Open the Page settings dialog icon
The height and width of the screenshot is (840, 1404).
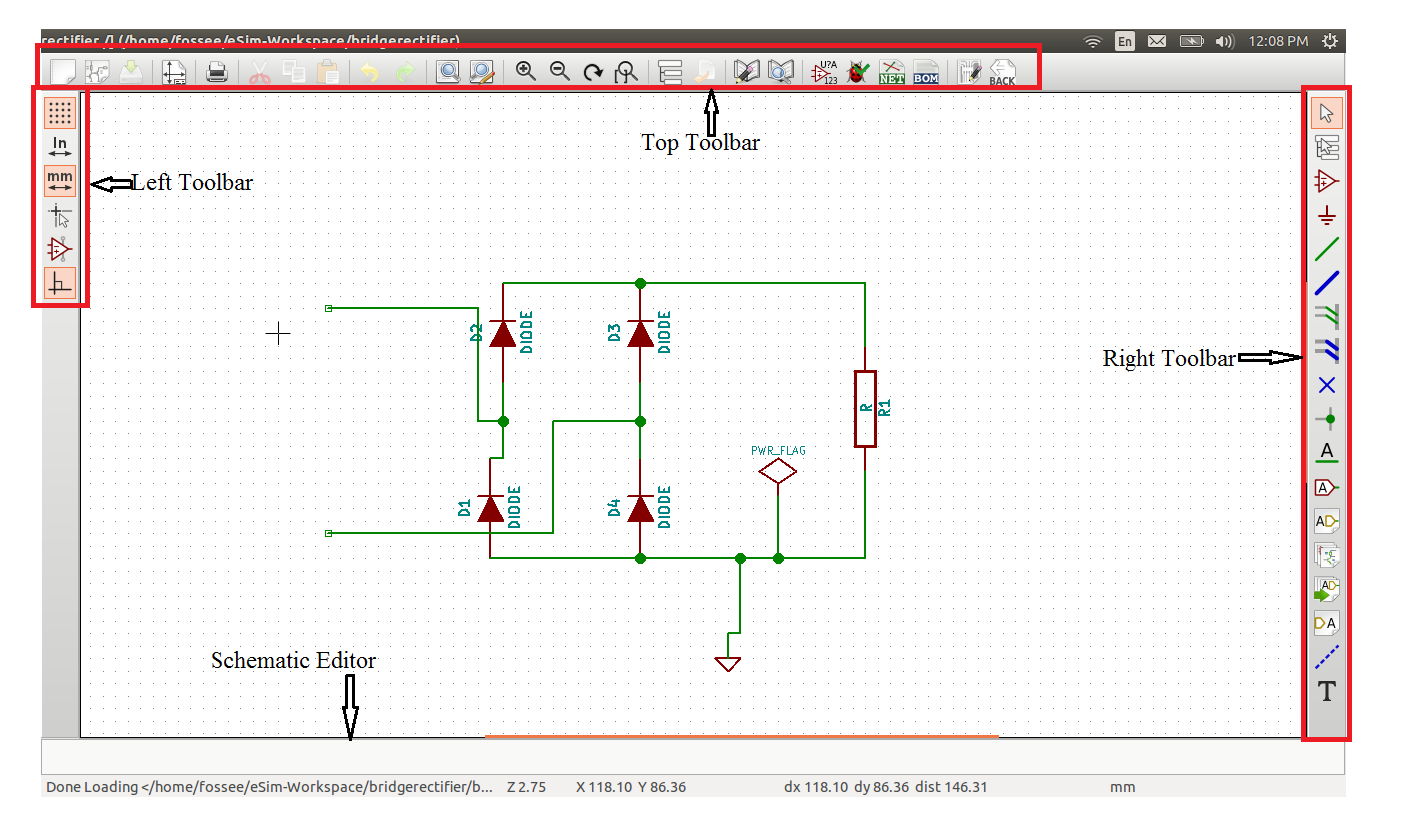[x=175, y=71]
